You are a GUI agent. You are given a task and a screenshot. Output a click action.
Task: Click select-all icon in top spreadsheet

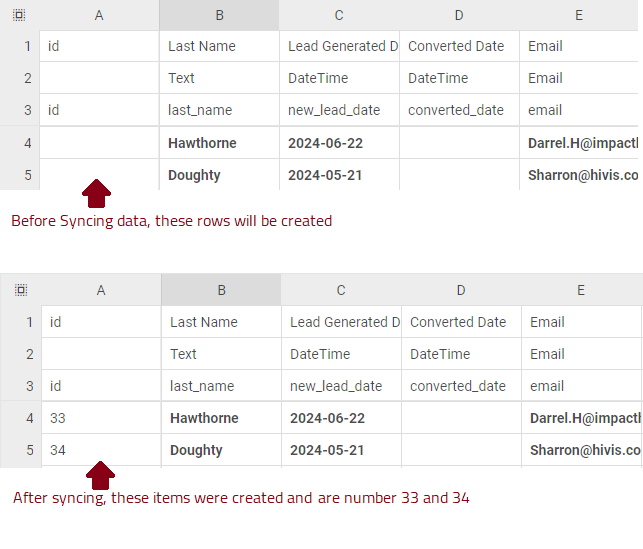coord(19,15)
